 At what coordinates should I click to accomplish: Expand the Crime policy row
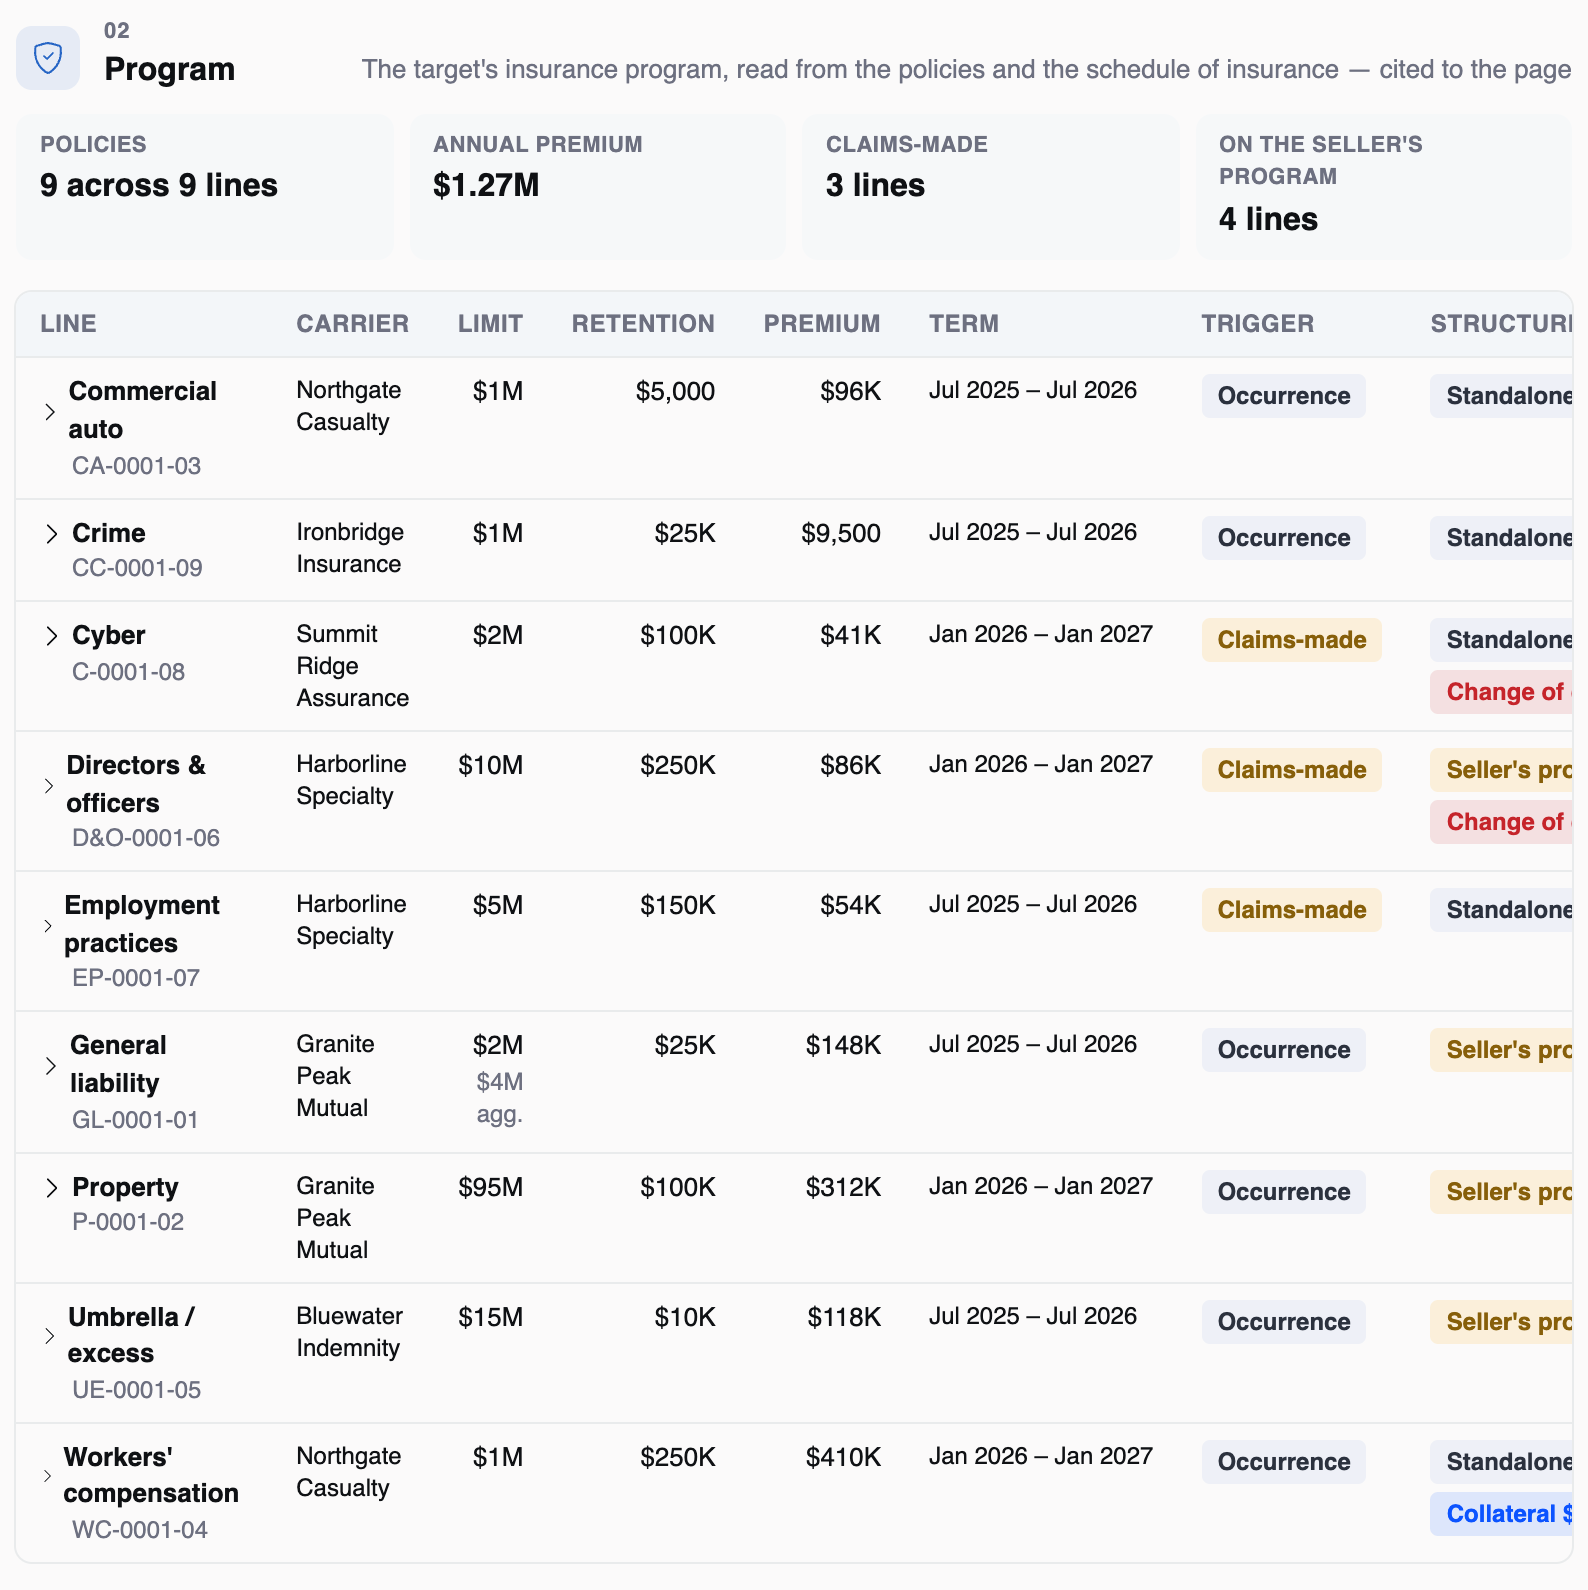(51, 534)
